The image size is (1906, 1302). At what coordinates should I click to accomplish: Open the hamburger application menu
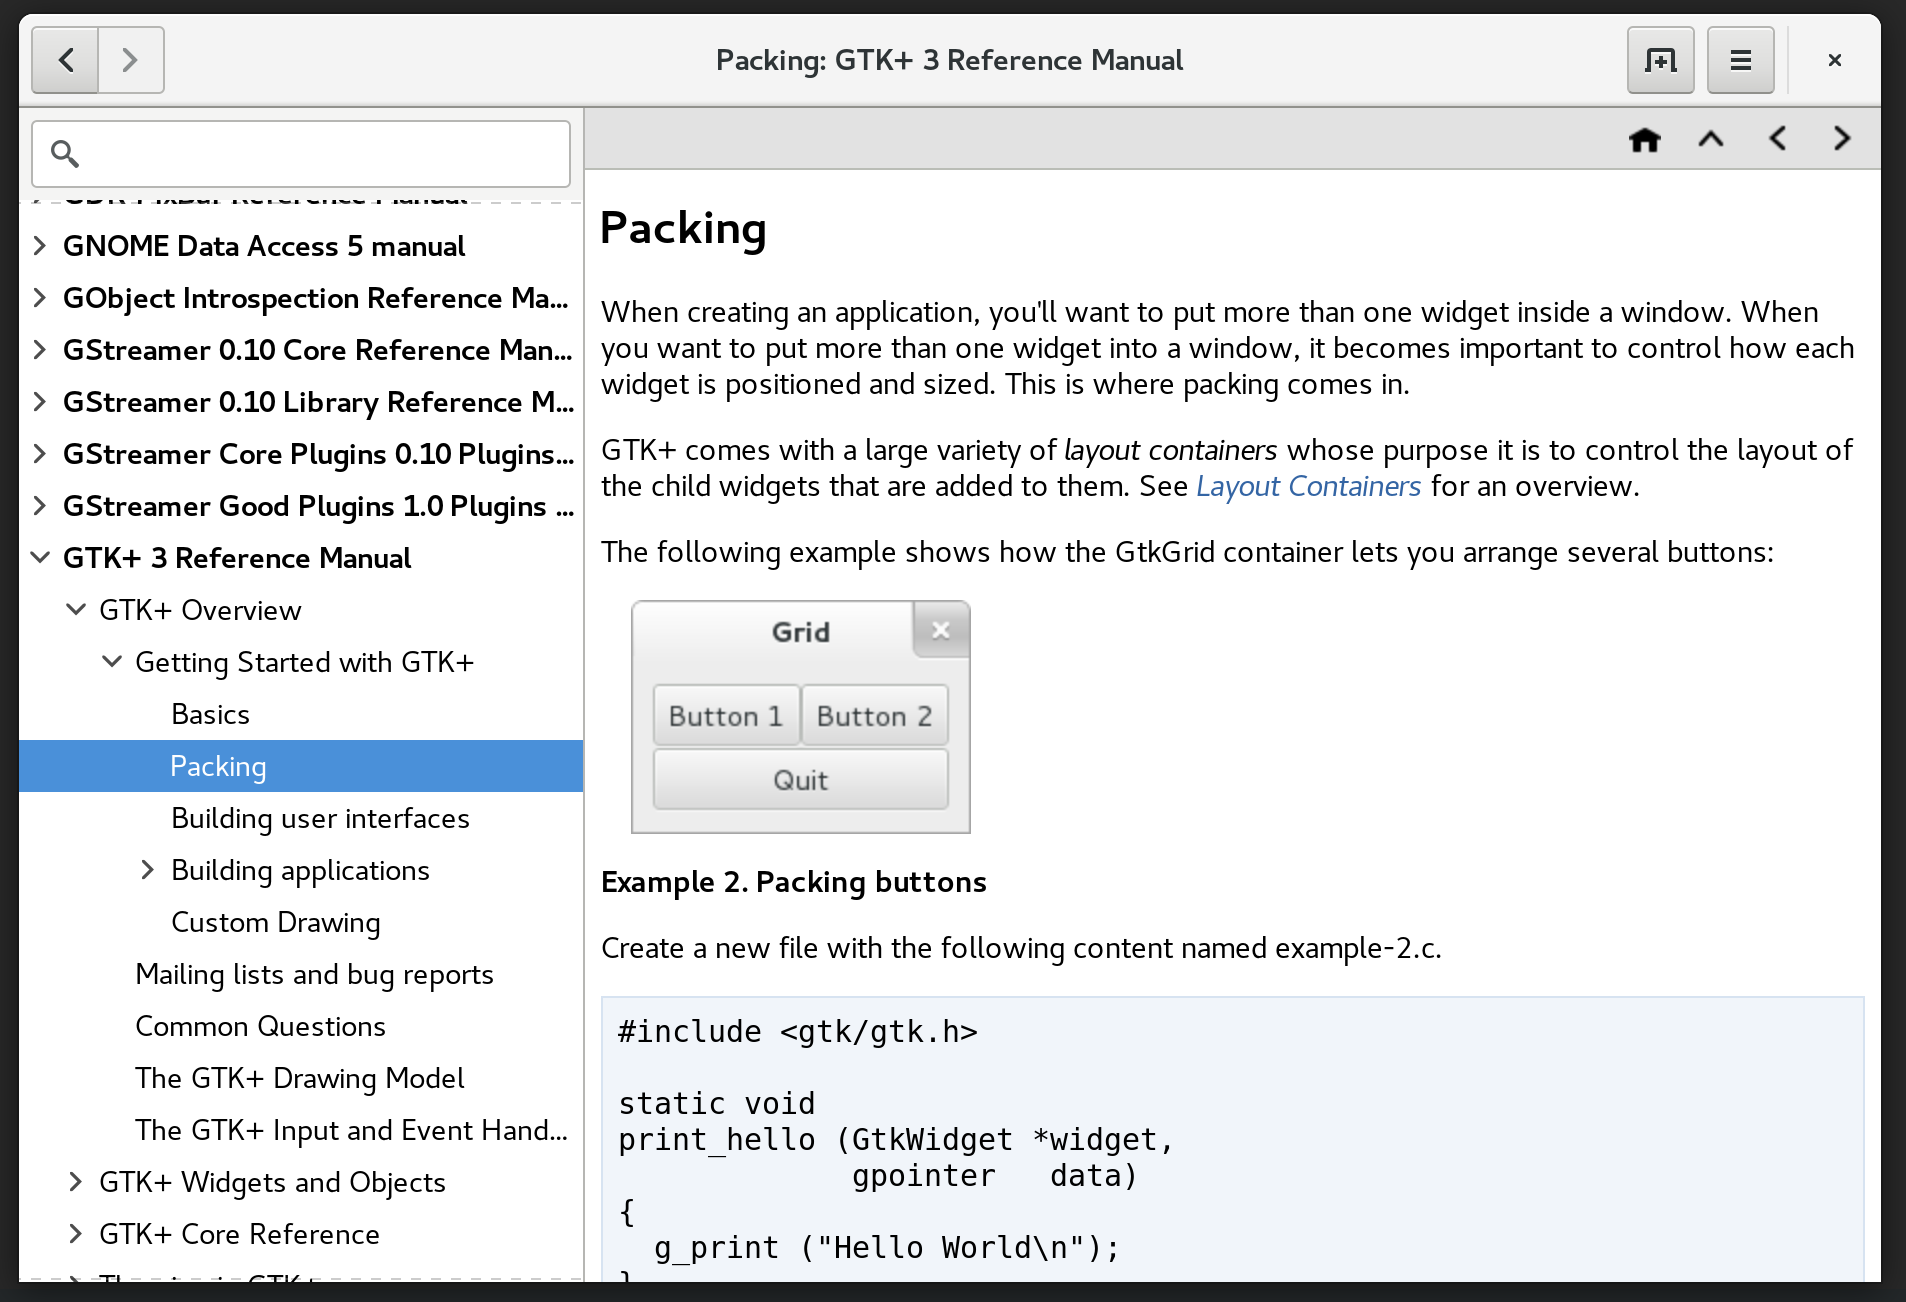(1740, 60)
